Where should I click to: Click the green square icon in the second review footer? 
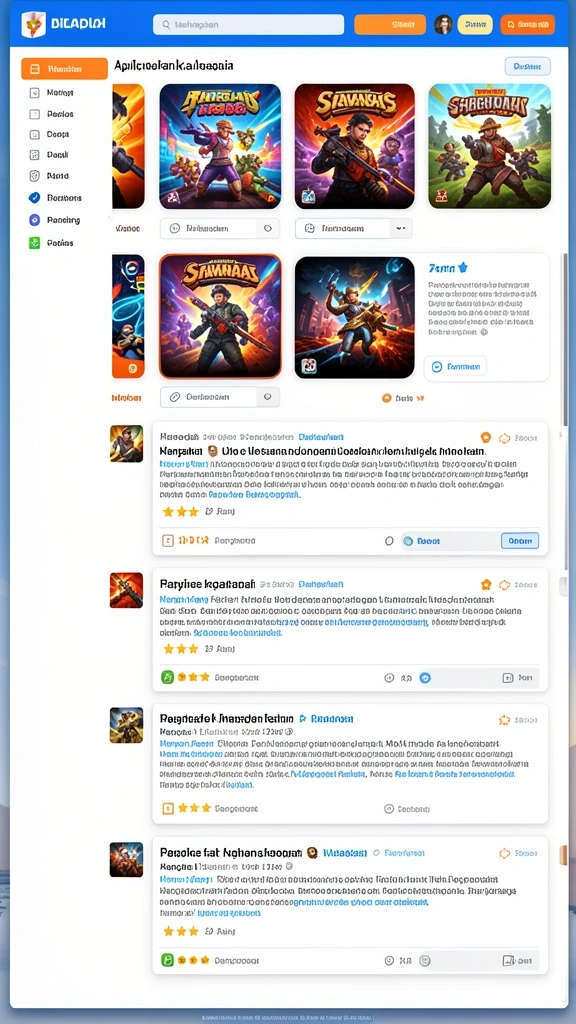pos(168,677)
